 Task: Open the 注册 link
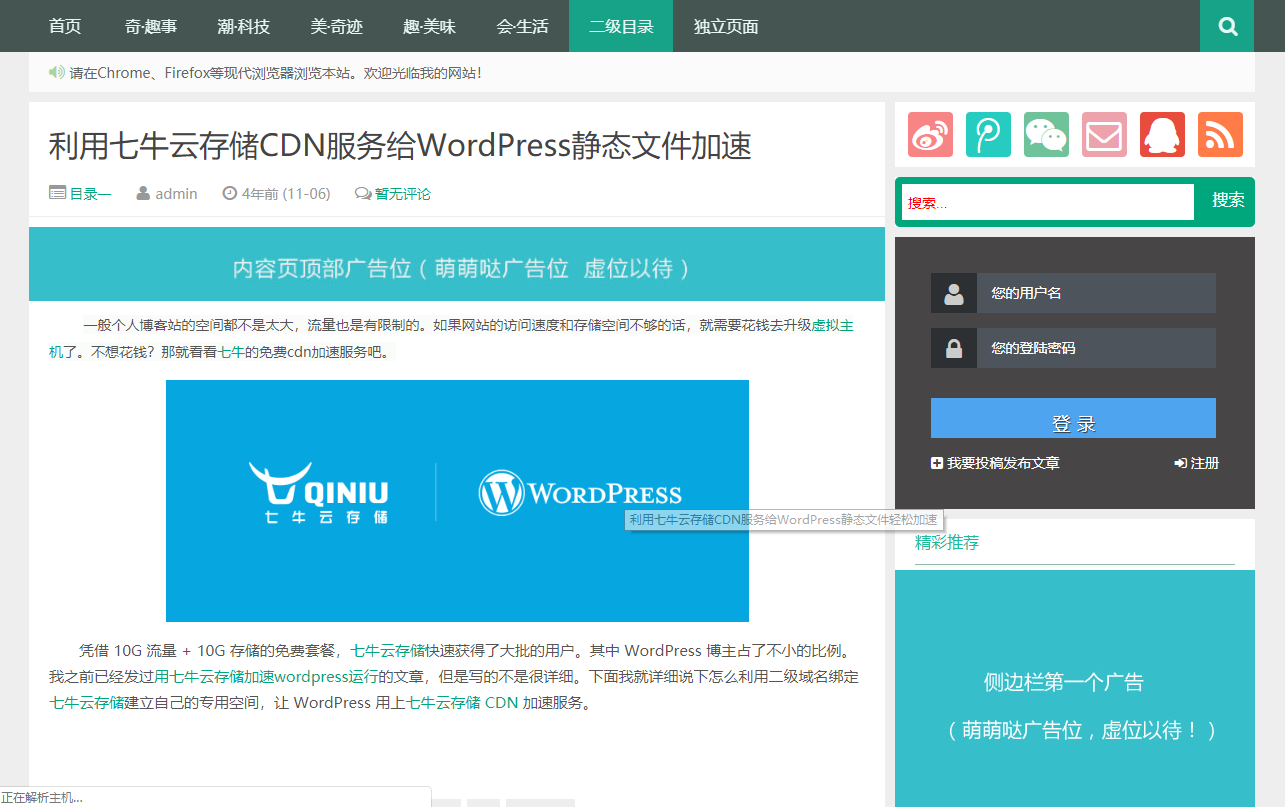pos(1197,463)
